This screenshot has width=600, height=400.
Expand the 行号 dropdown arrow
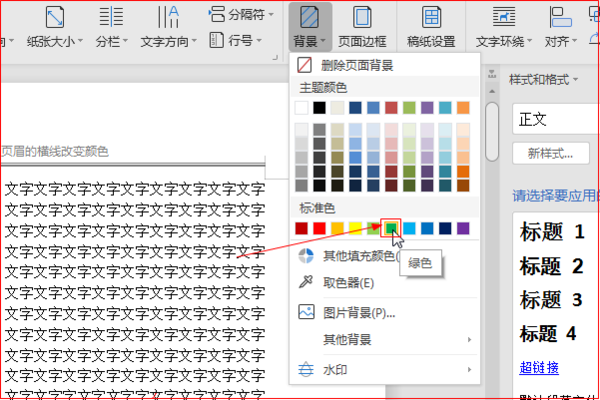point(259,40)
